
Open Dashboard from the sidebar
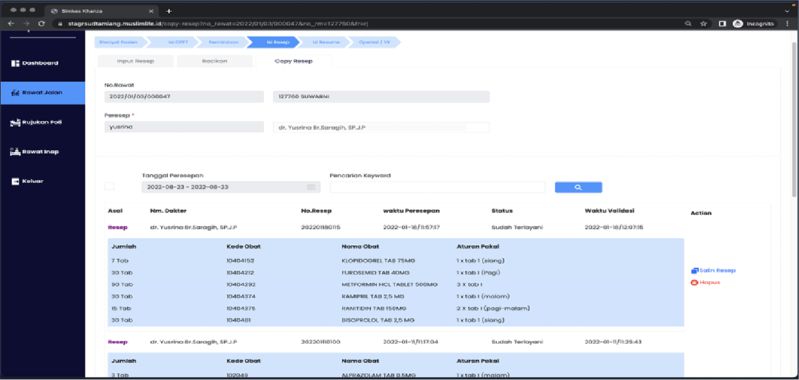click(x=35, y=63)
